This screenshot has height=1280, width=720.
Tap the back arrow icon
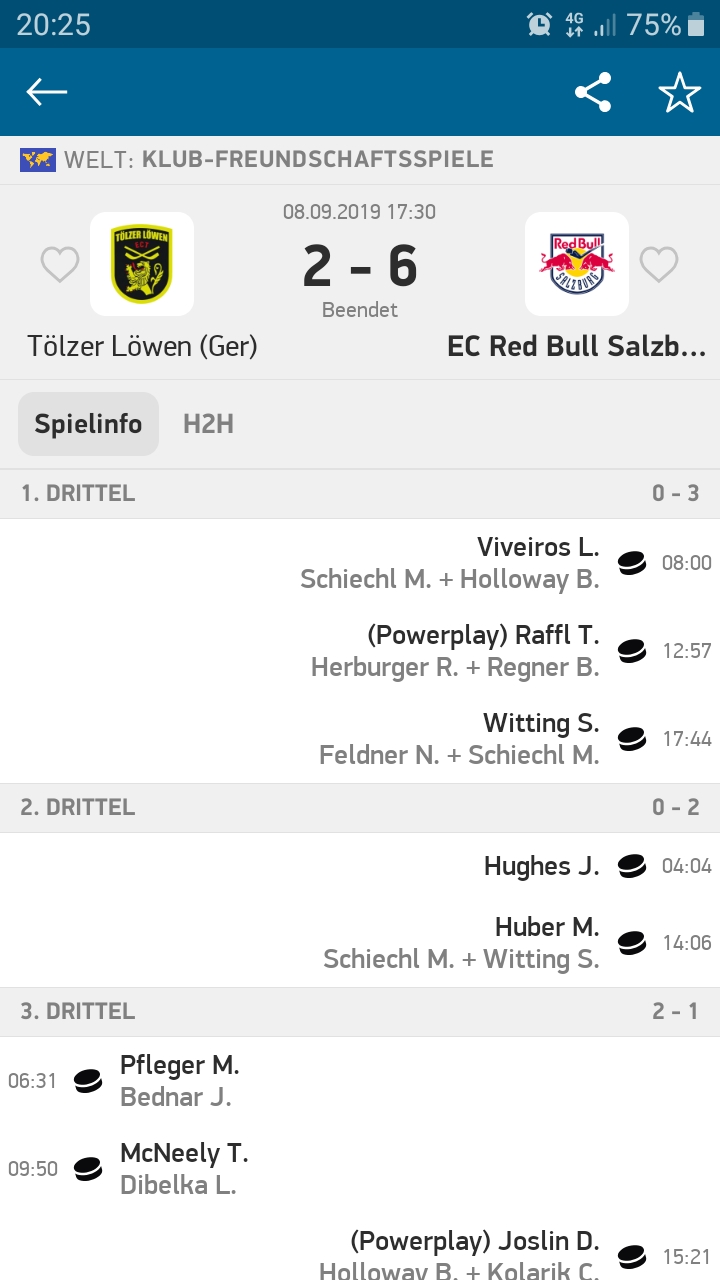pos(47,93)
